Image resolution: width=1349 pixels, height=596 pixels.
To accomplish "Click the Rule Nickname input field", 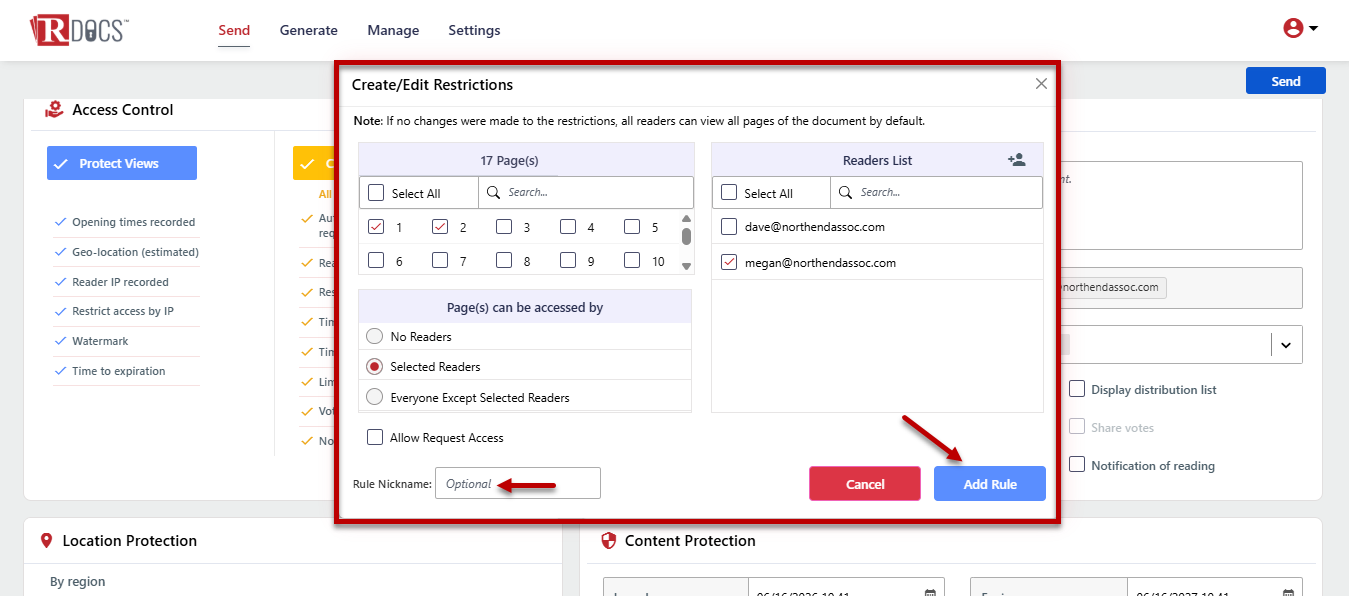I will pos(518,483).
